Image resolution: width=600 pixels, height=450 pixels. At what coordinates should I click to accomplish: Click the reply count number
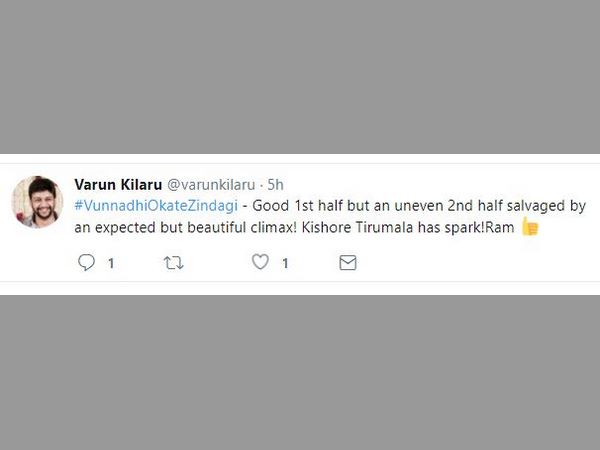coord(111,264)
